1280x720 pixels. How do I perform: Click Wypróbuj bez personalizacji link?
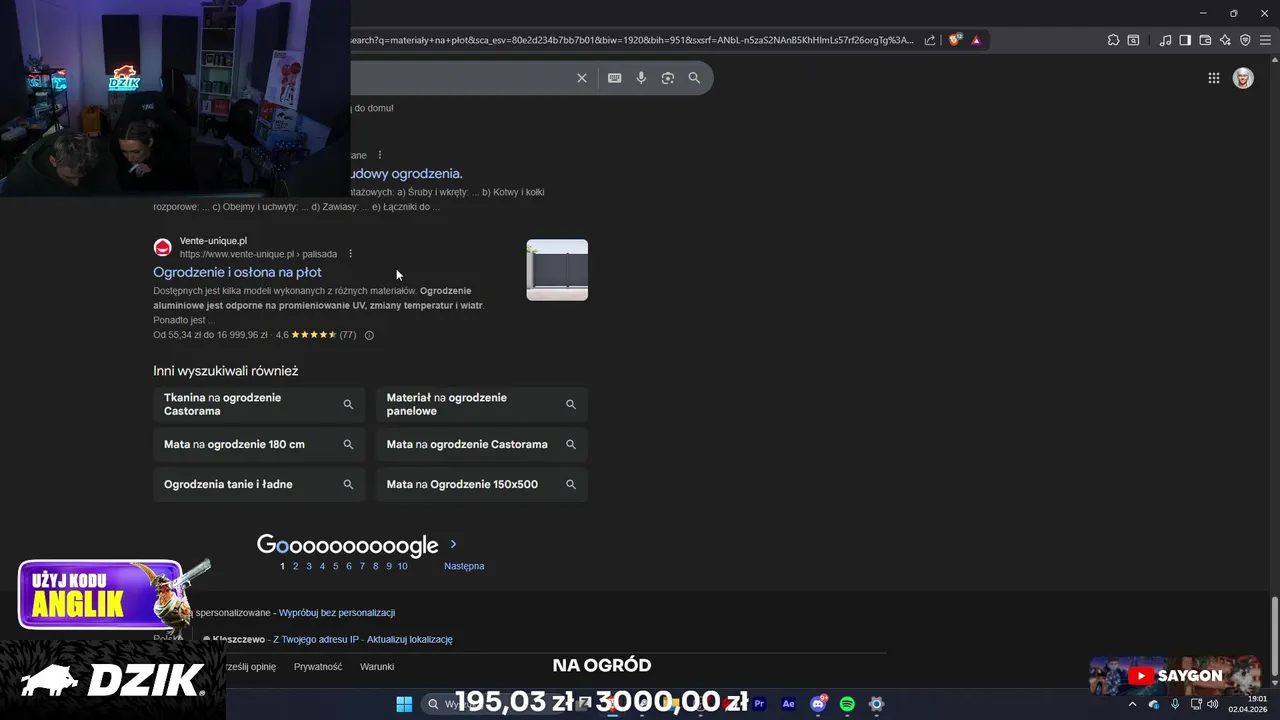point(337,612)
